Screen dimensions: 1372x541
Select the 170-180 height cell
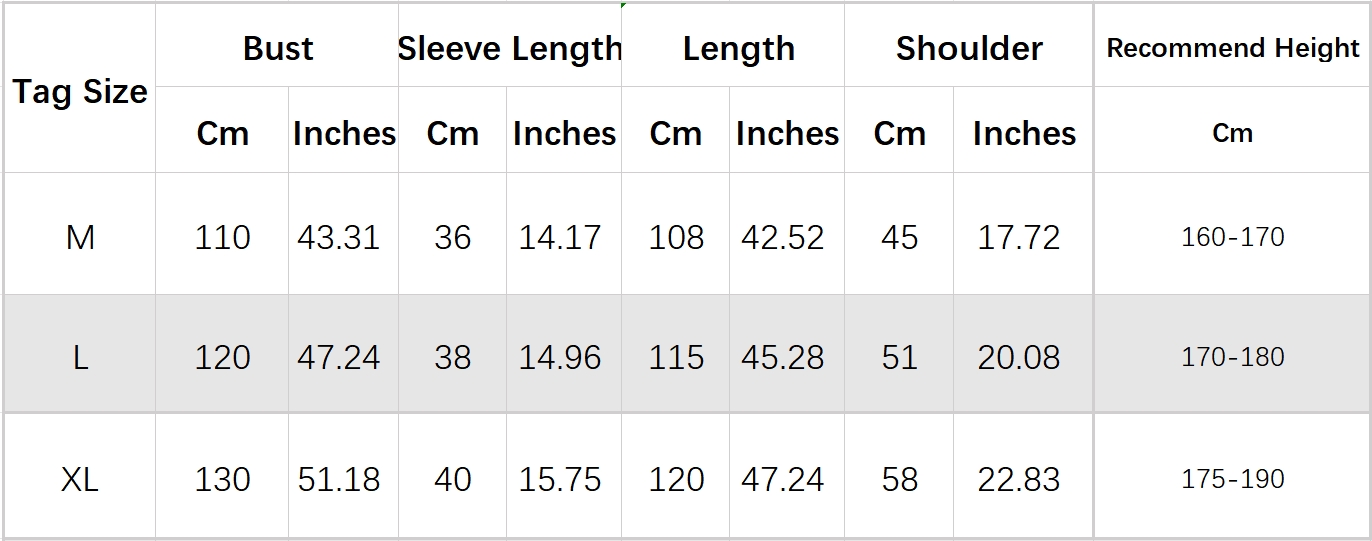(x=1233, y=358)
